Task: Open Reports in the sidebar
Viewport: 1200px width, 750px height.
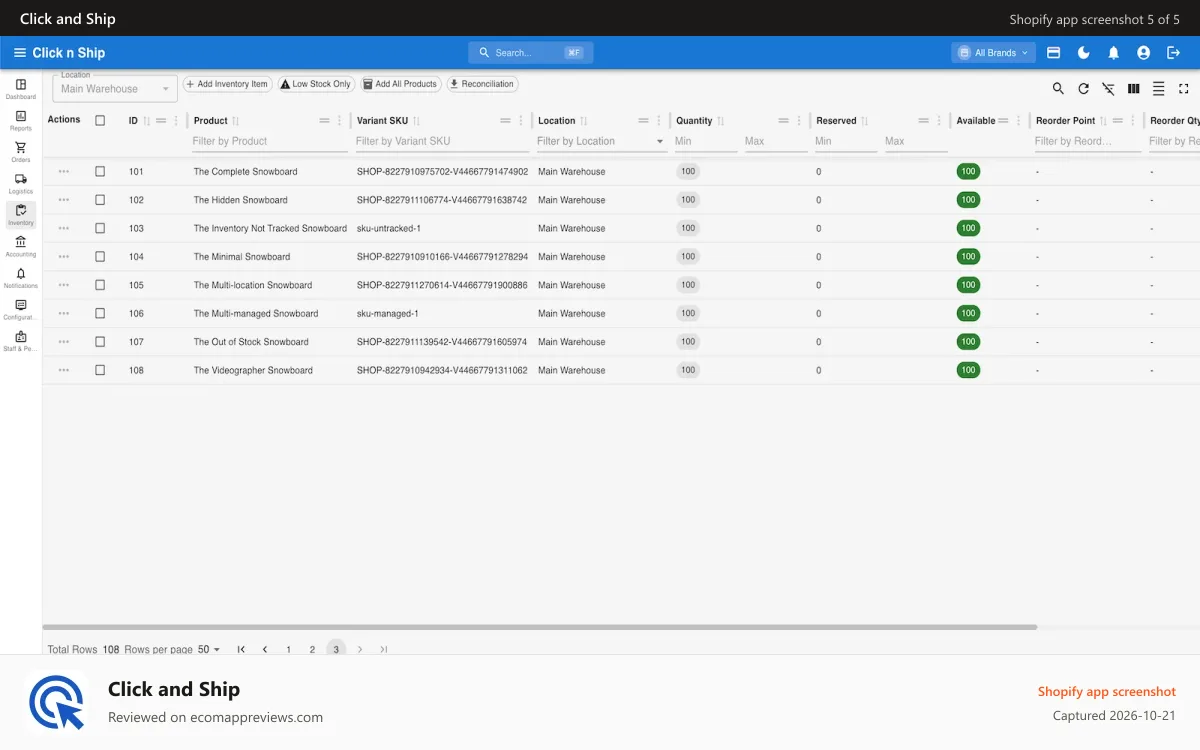Action: [x=21, y=121]
